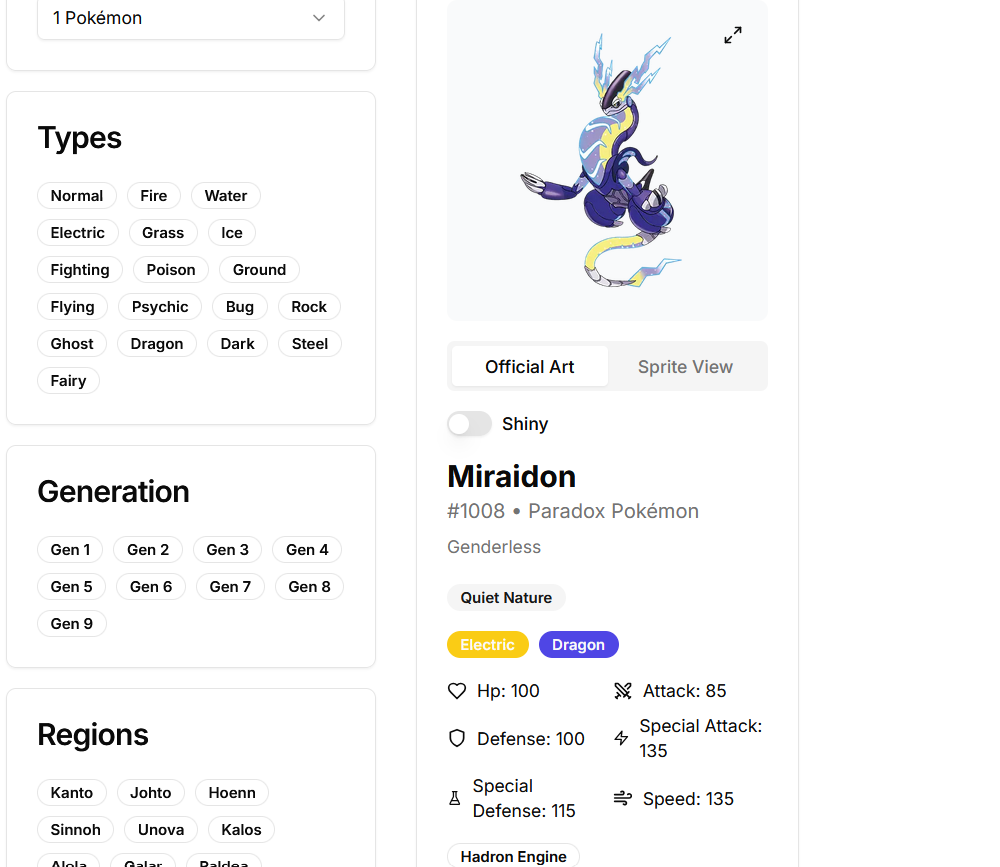Select the Dragon type filter chip
Screen dimensions: 1000x867
pos(157,344)
